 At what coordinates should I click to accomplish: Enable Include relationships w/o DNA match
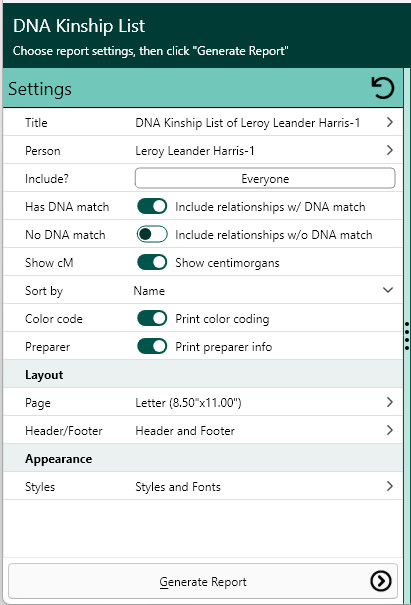[152, 234]
